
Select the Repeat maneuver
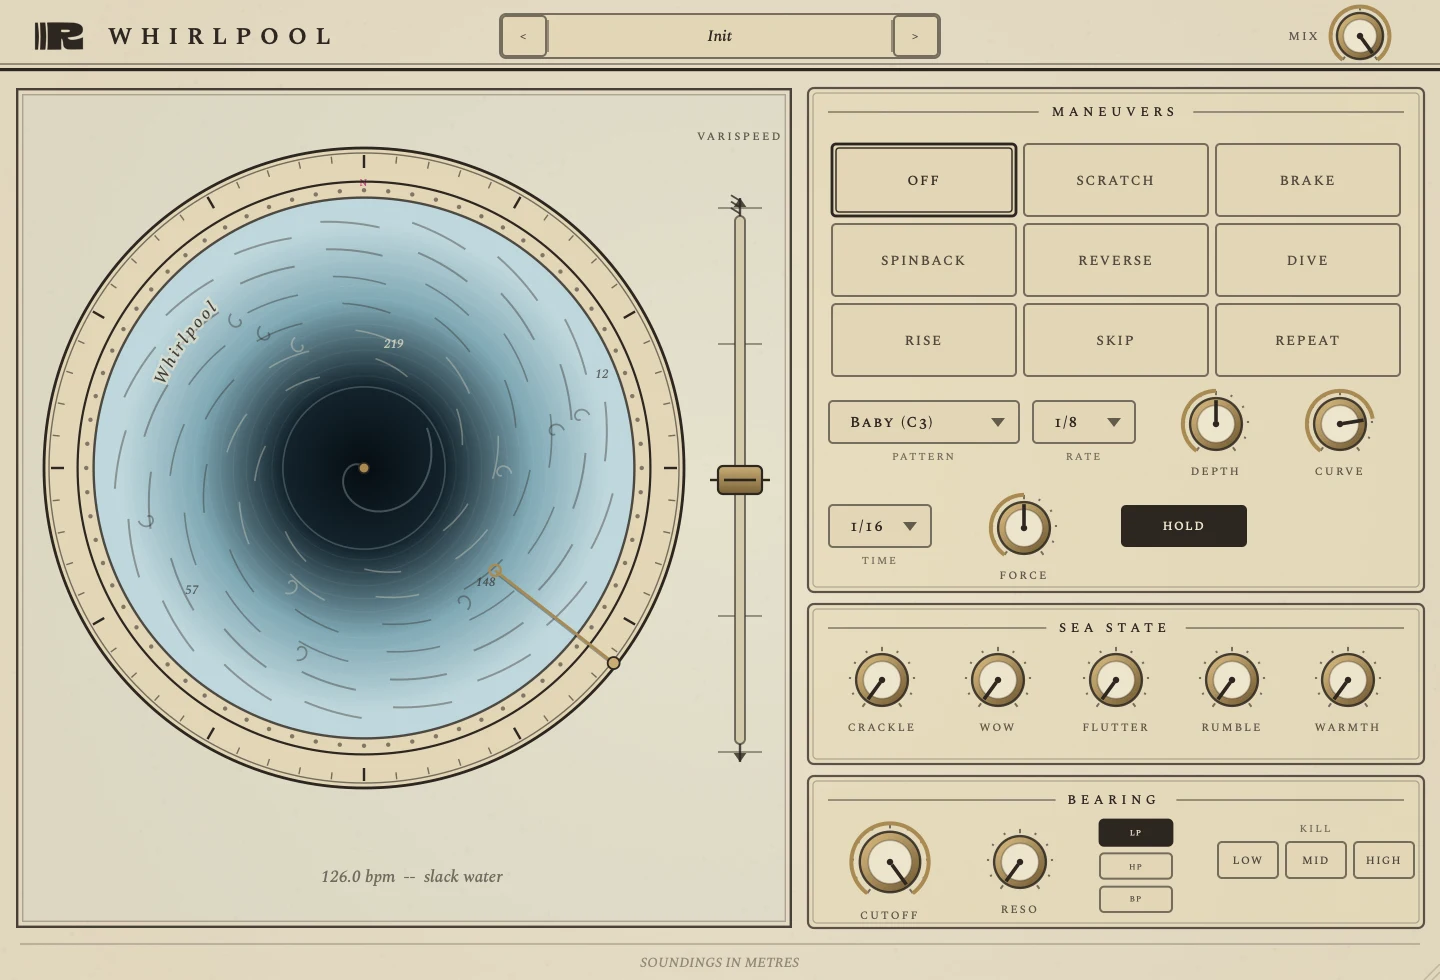(1308, 340)
